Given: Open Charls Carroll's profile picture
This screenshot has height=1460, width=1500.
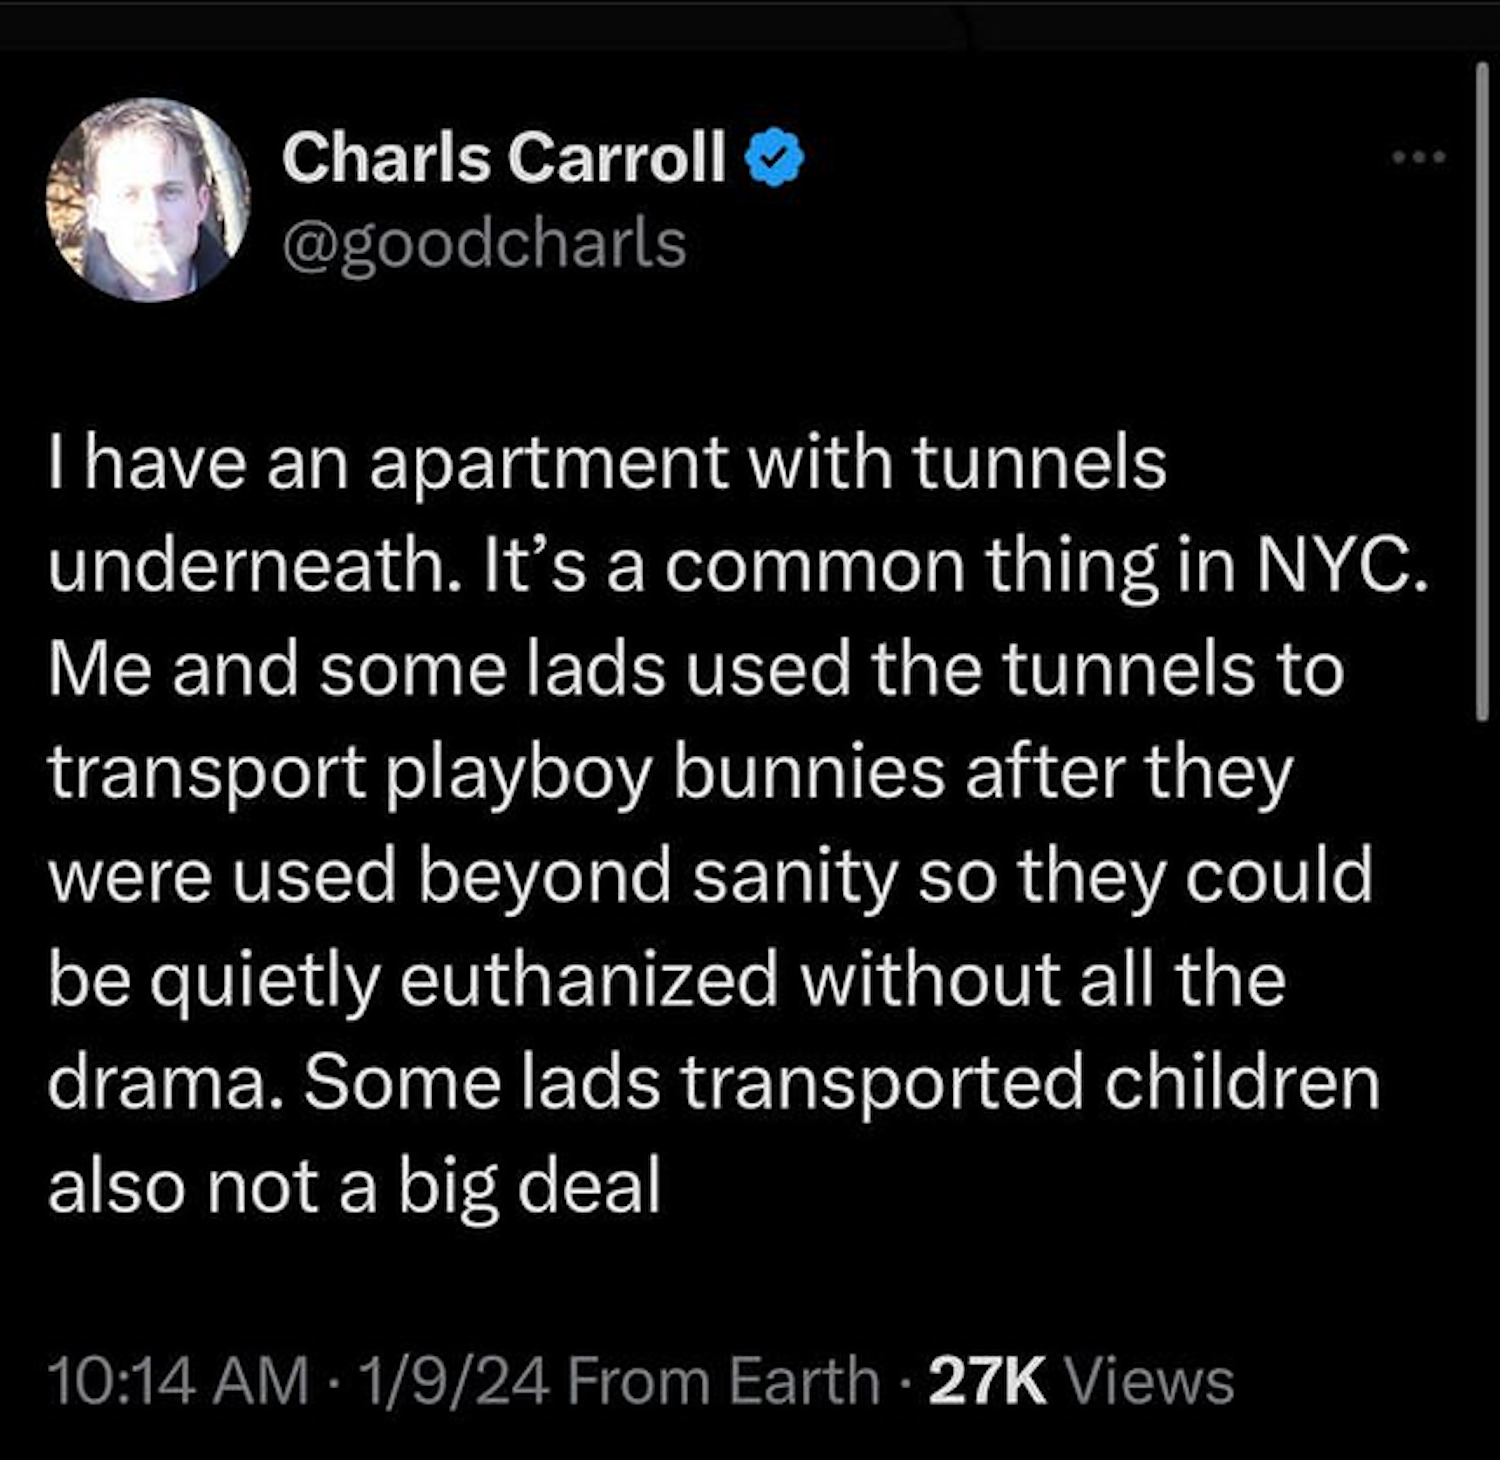Looking at the screenshot, I should coord(148,200).
